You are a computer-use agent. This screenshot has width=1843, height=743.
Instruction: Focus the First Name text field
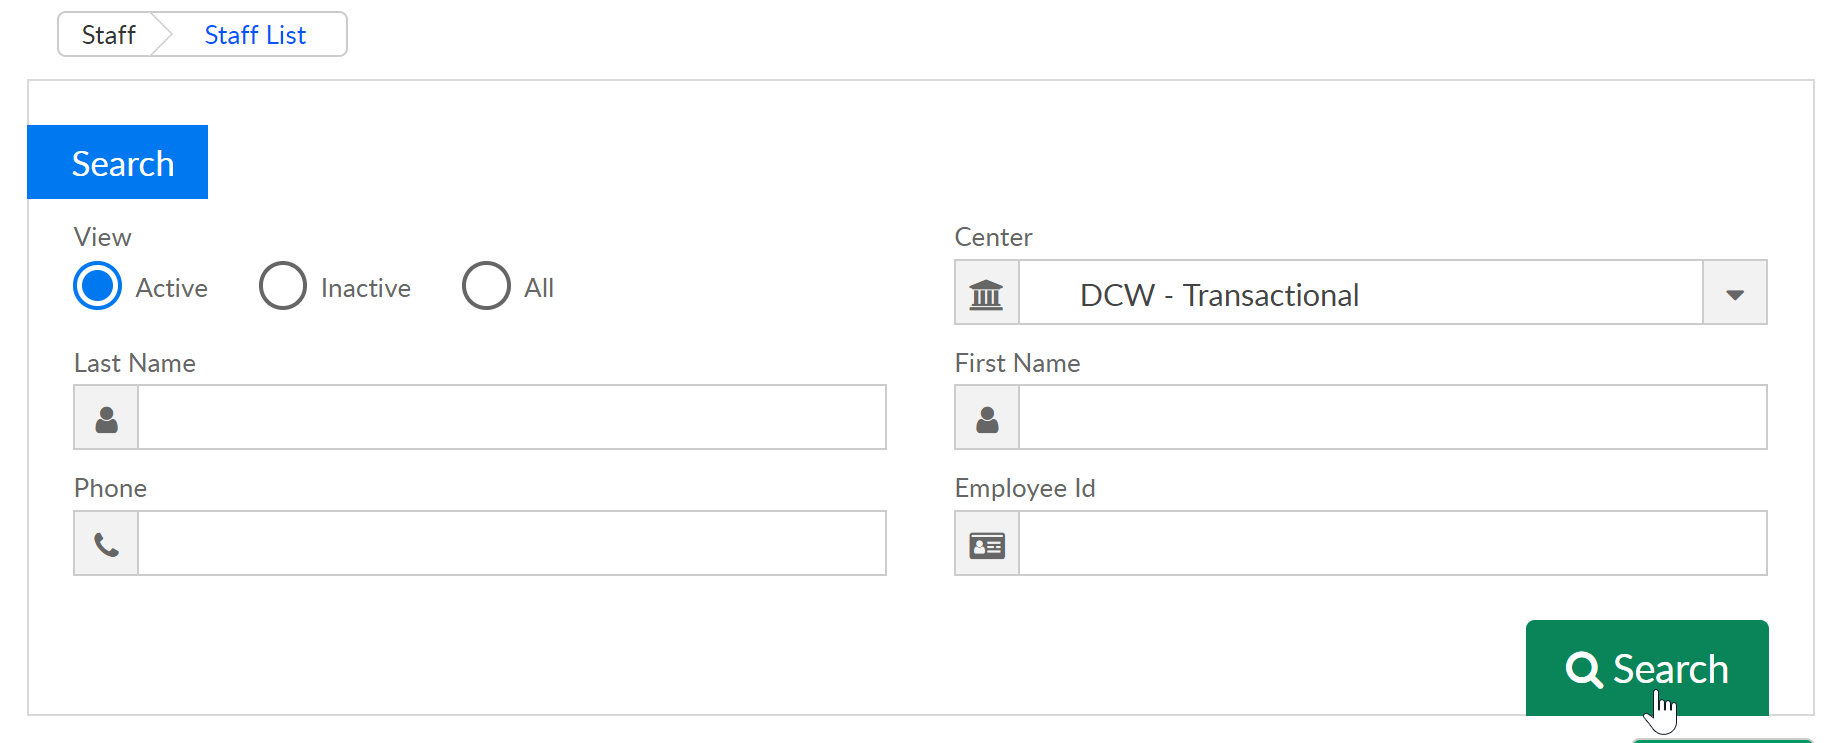click(x=1393, y=417)
